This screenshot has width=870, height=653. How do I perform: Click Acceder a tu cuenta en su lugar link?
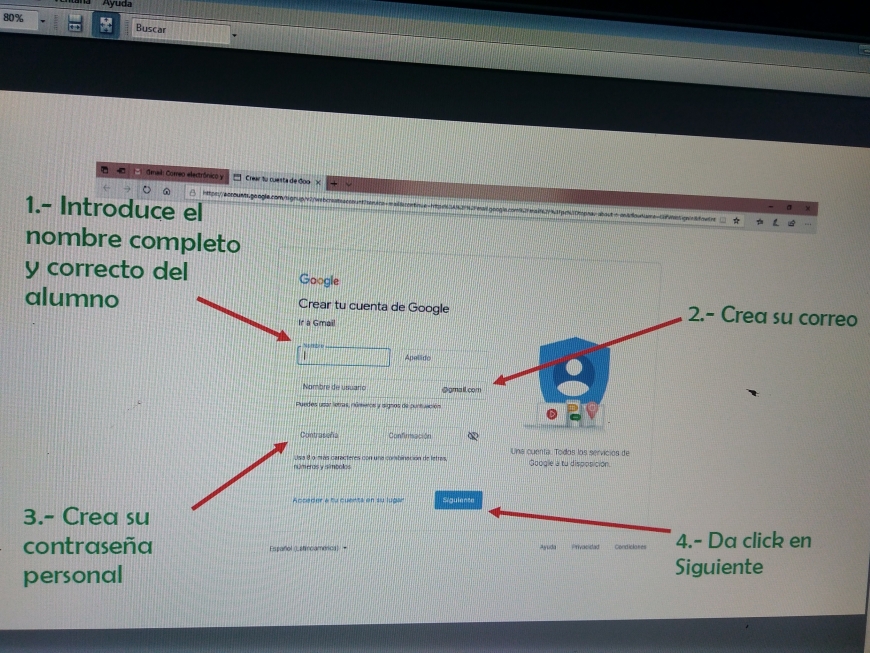(348, 500)
